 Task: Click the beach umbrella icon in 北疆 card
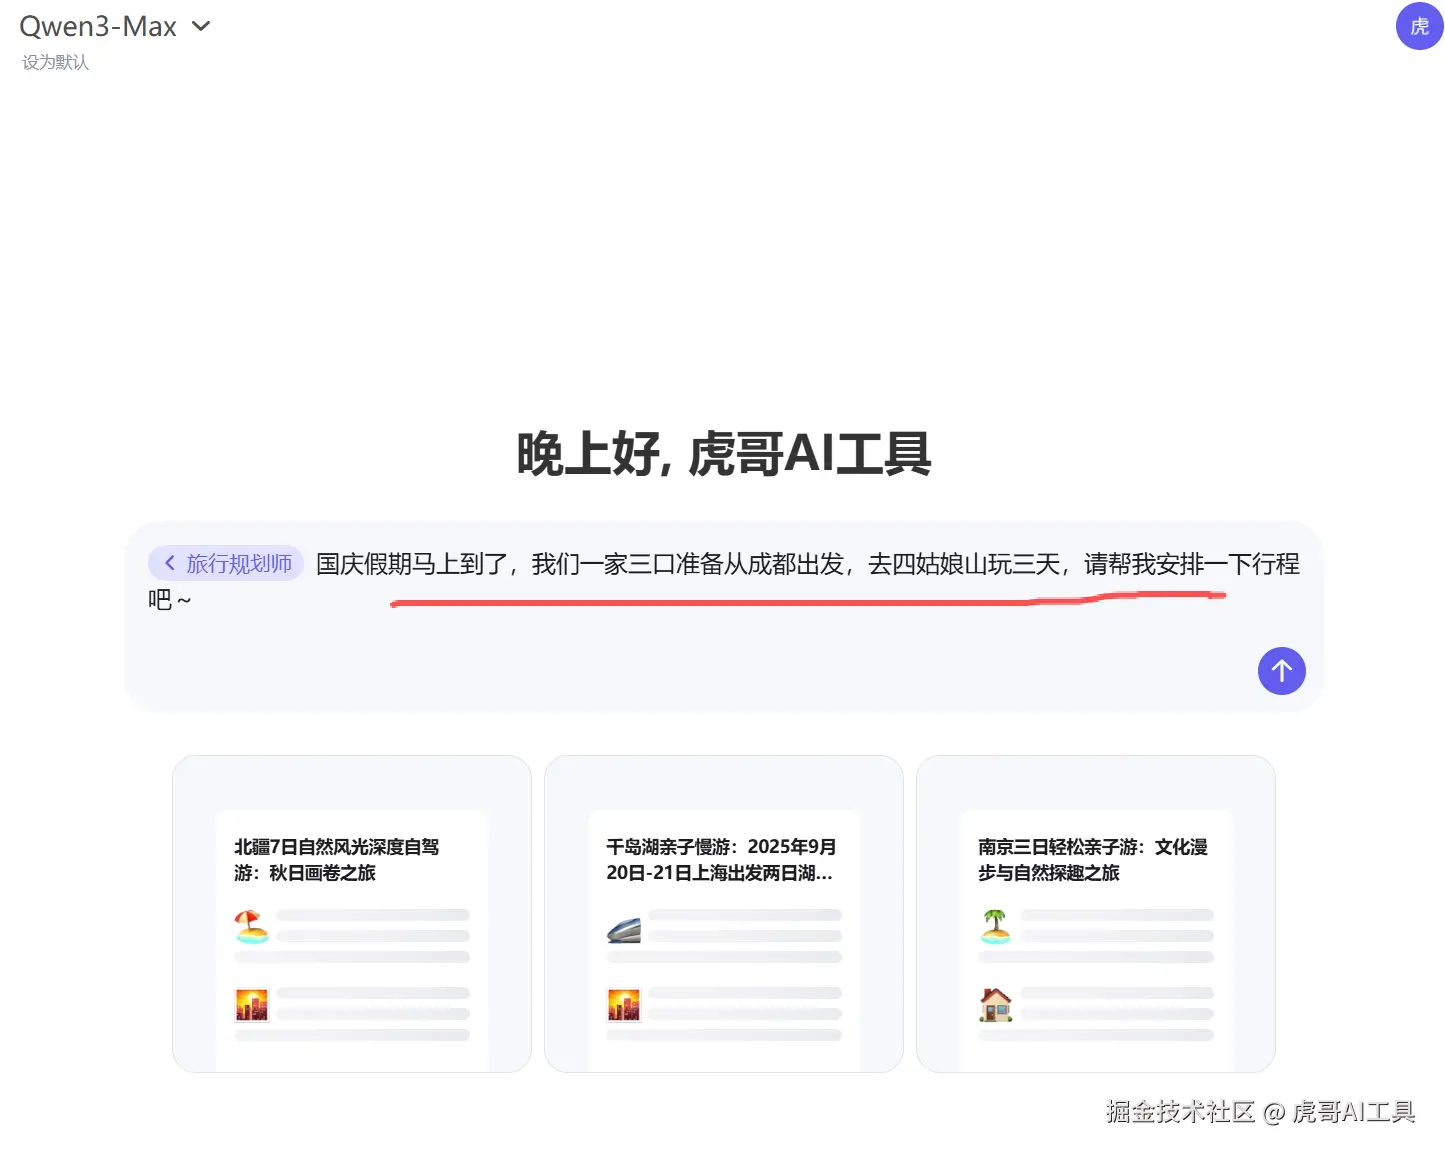tap(252, 926)
